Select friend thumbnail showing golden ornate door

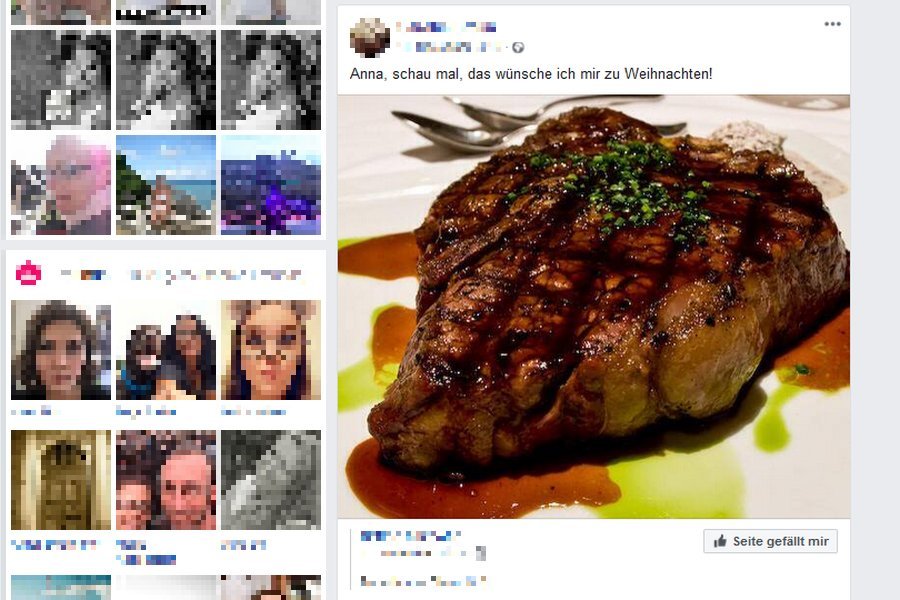(x=61, y=480)
